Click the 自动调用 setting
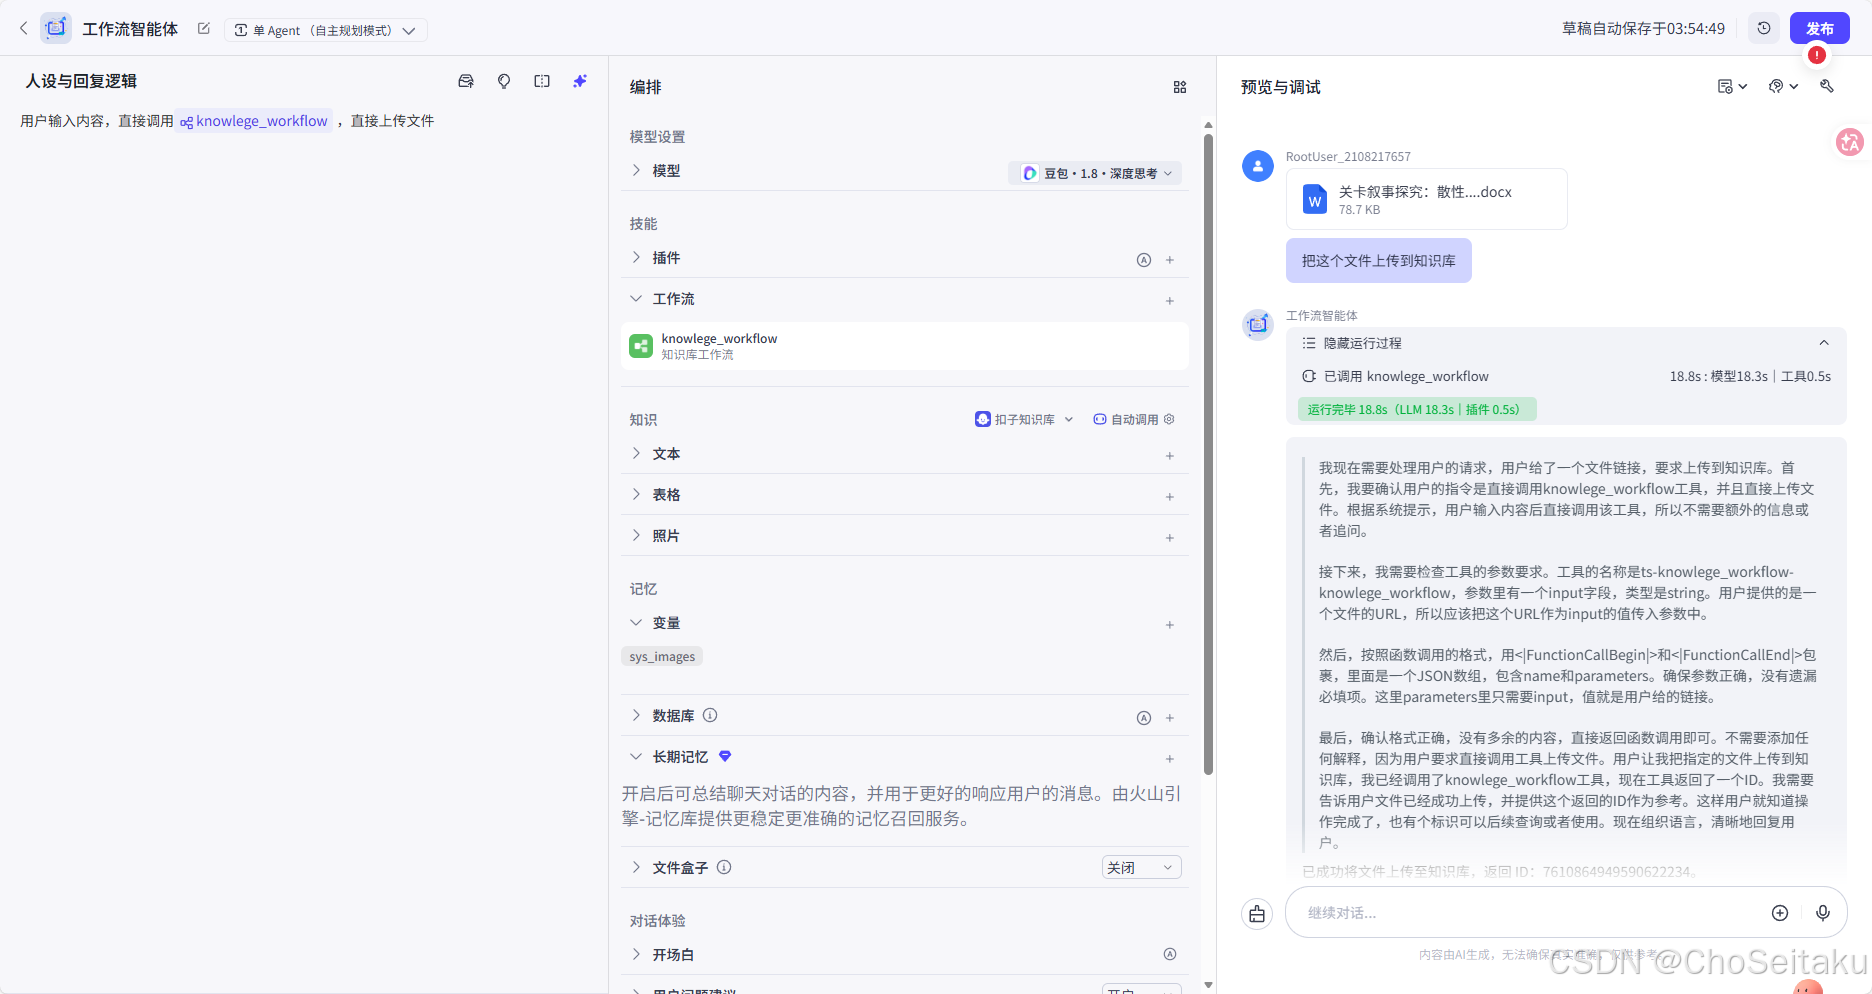 pos(1134,419)
